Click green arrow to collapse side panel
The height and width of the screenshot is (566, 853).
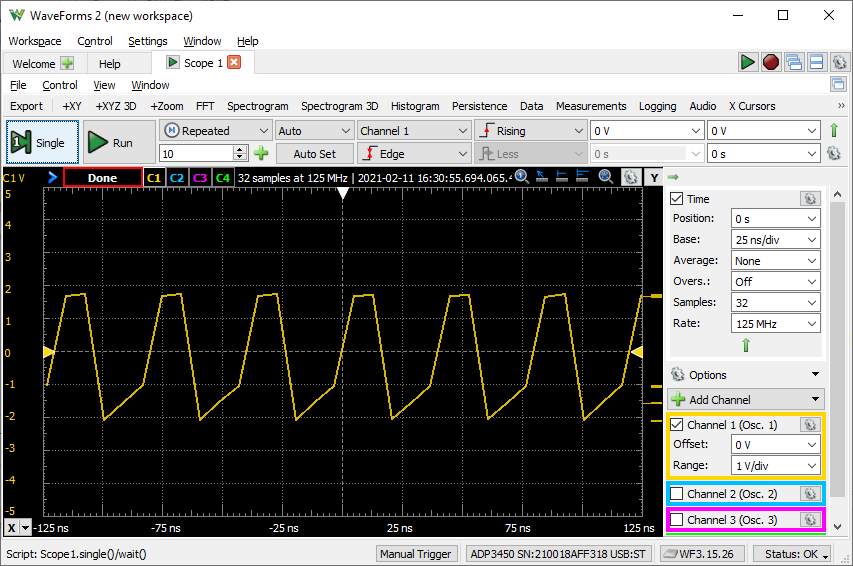pyautogui.click(x=673, y=177)
